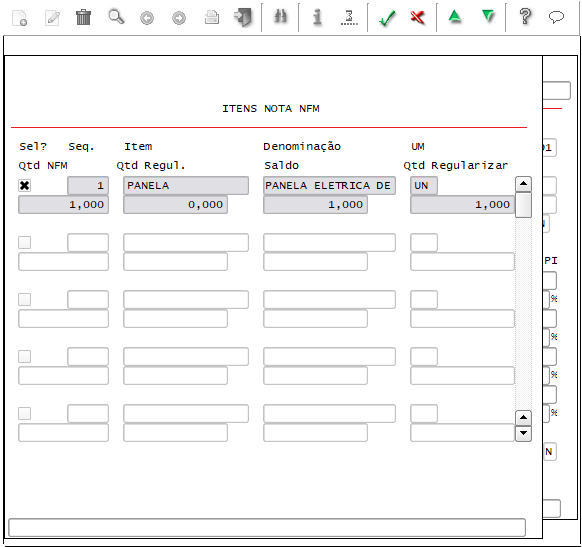Click the printer icon in toolbar

212,17
